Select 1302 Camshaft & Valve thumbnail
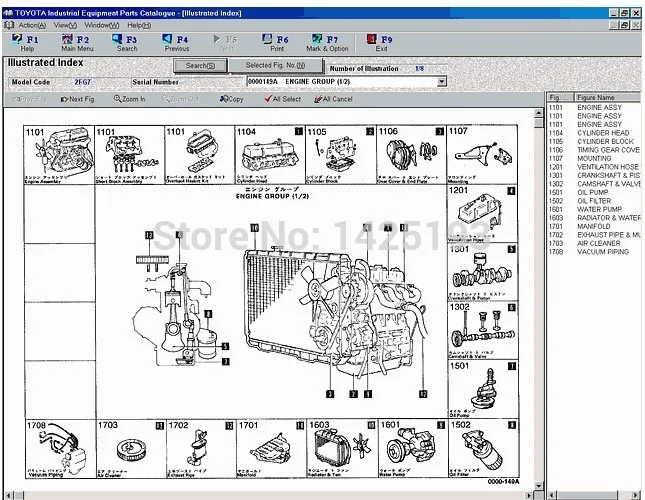645x500 pixels. tap(482, 330)
